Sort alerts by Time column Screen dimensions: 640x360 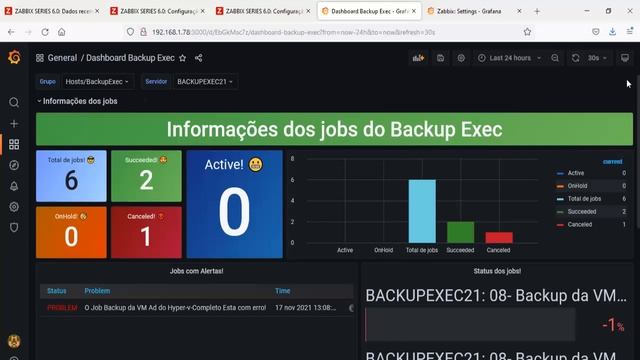(282, 291)
